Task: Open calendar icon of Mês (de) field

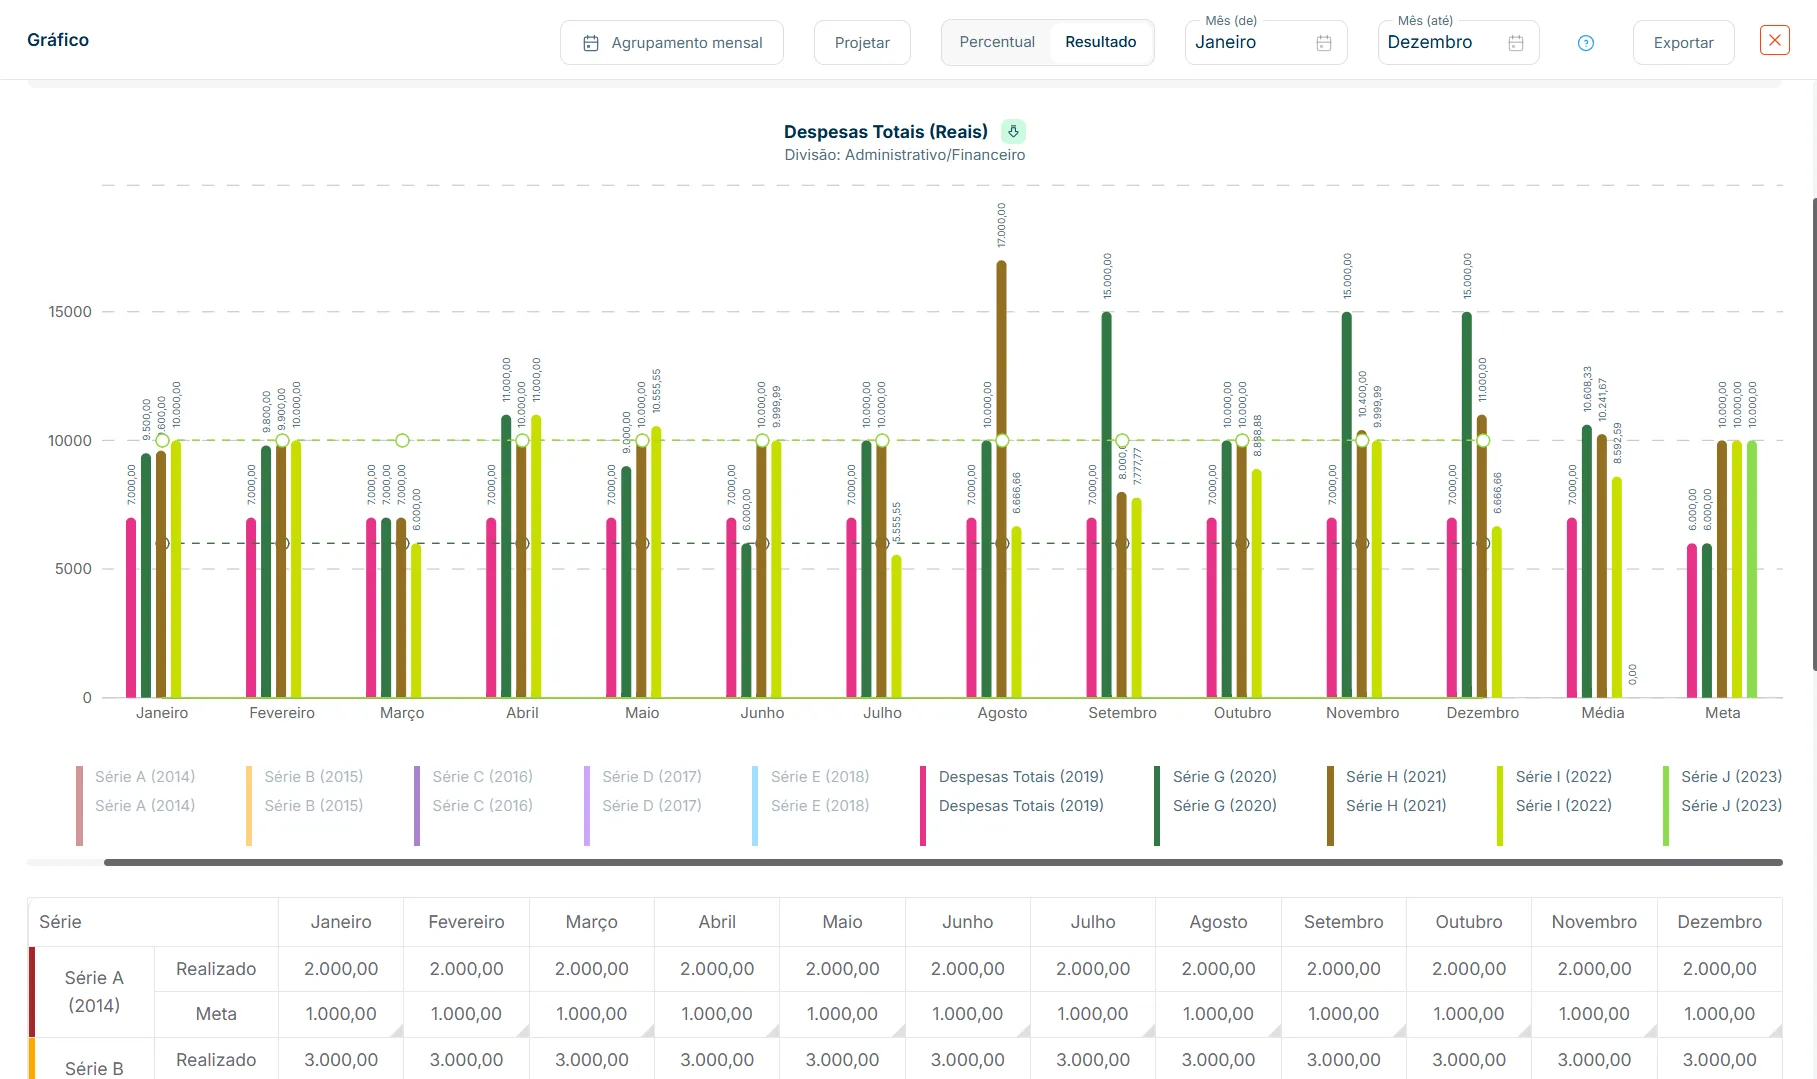Action: [1324, 43]
